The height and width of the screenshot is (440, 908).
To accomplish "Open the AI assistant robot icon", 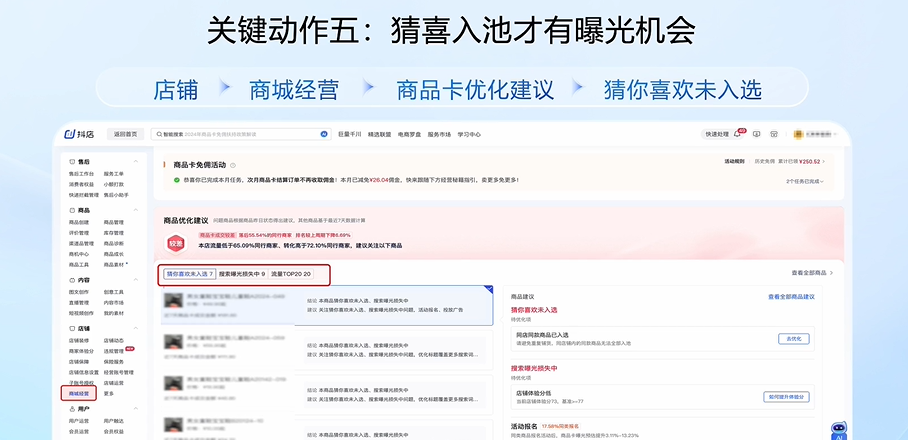I will 838,430.
